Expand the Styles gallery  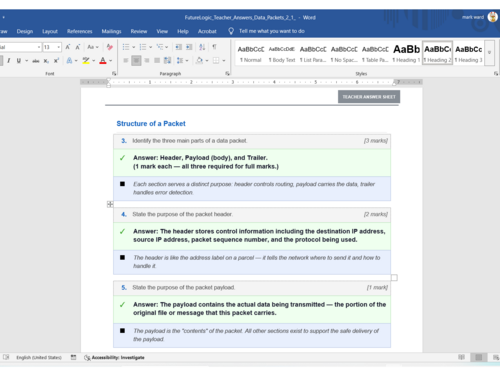click(489, 53)
